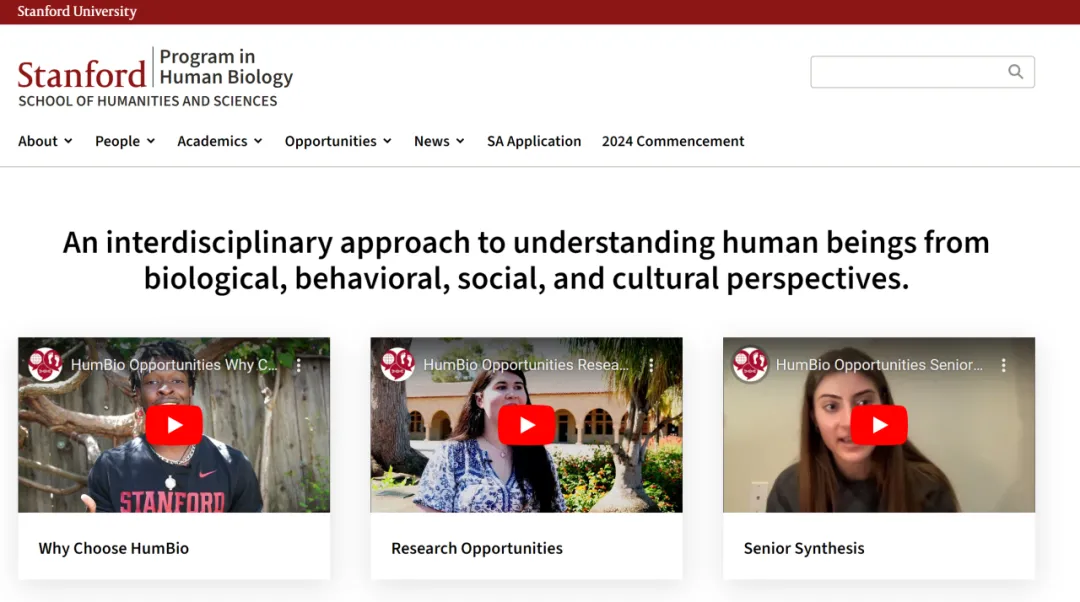Image resolution: width=1080 pixels, height=602 pixels.
Task: Play the Research Opportunities video
Action: coord(526,425)
